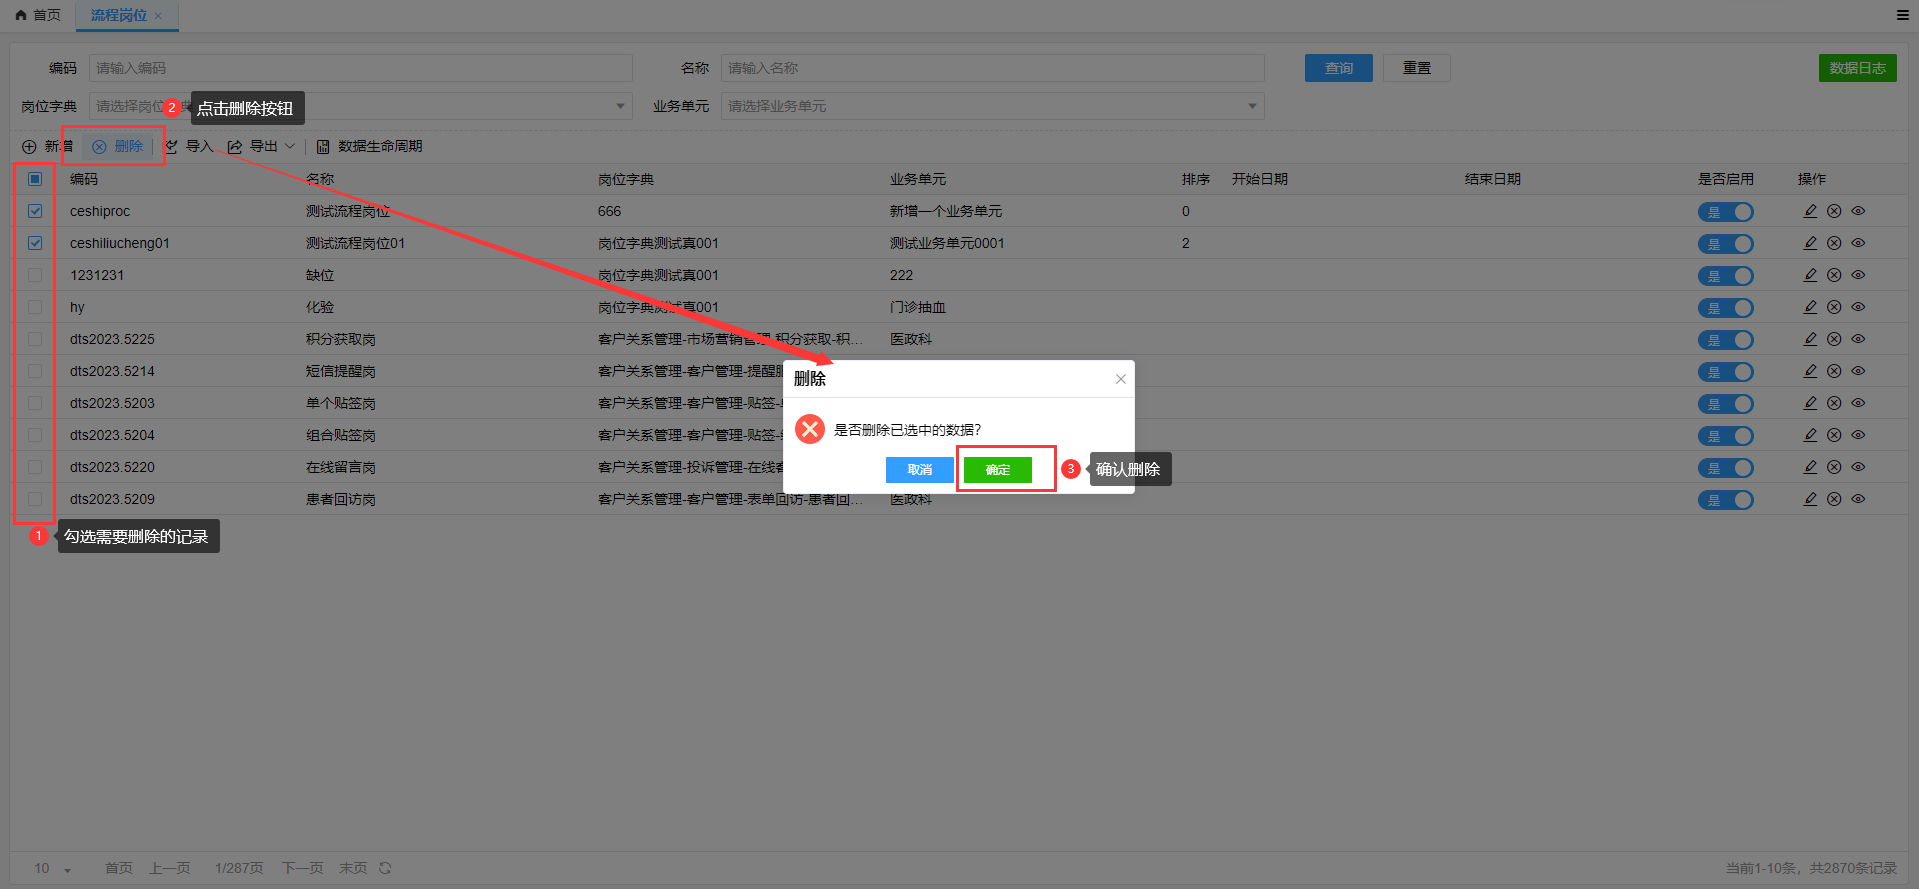Toggle the select-all header checkbox
Screen dimensions: 1919x889
point(35,179)
